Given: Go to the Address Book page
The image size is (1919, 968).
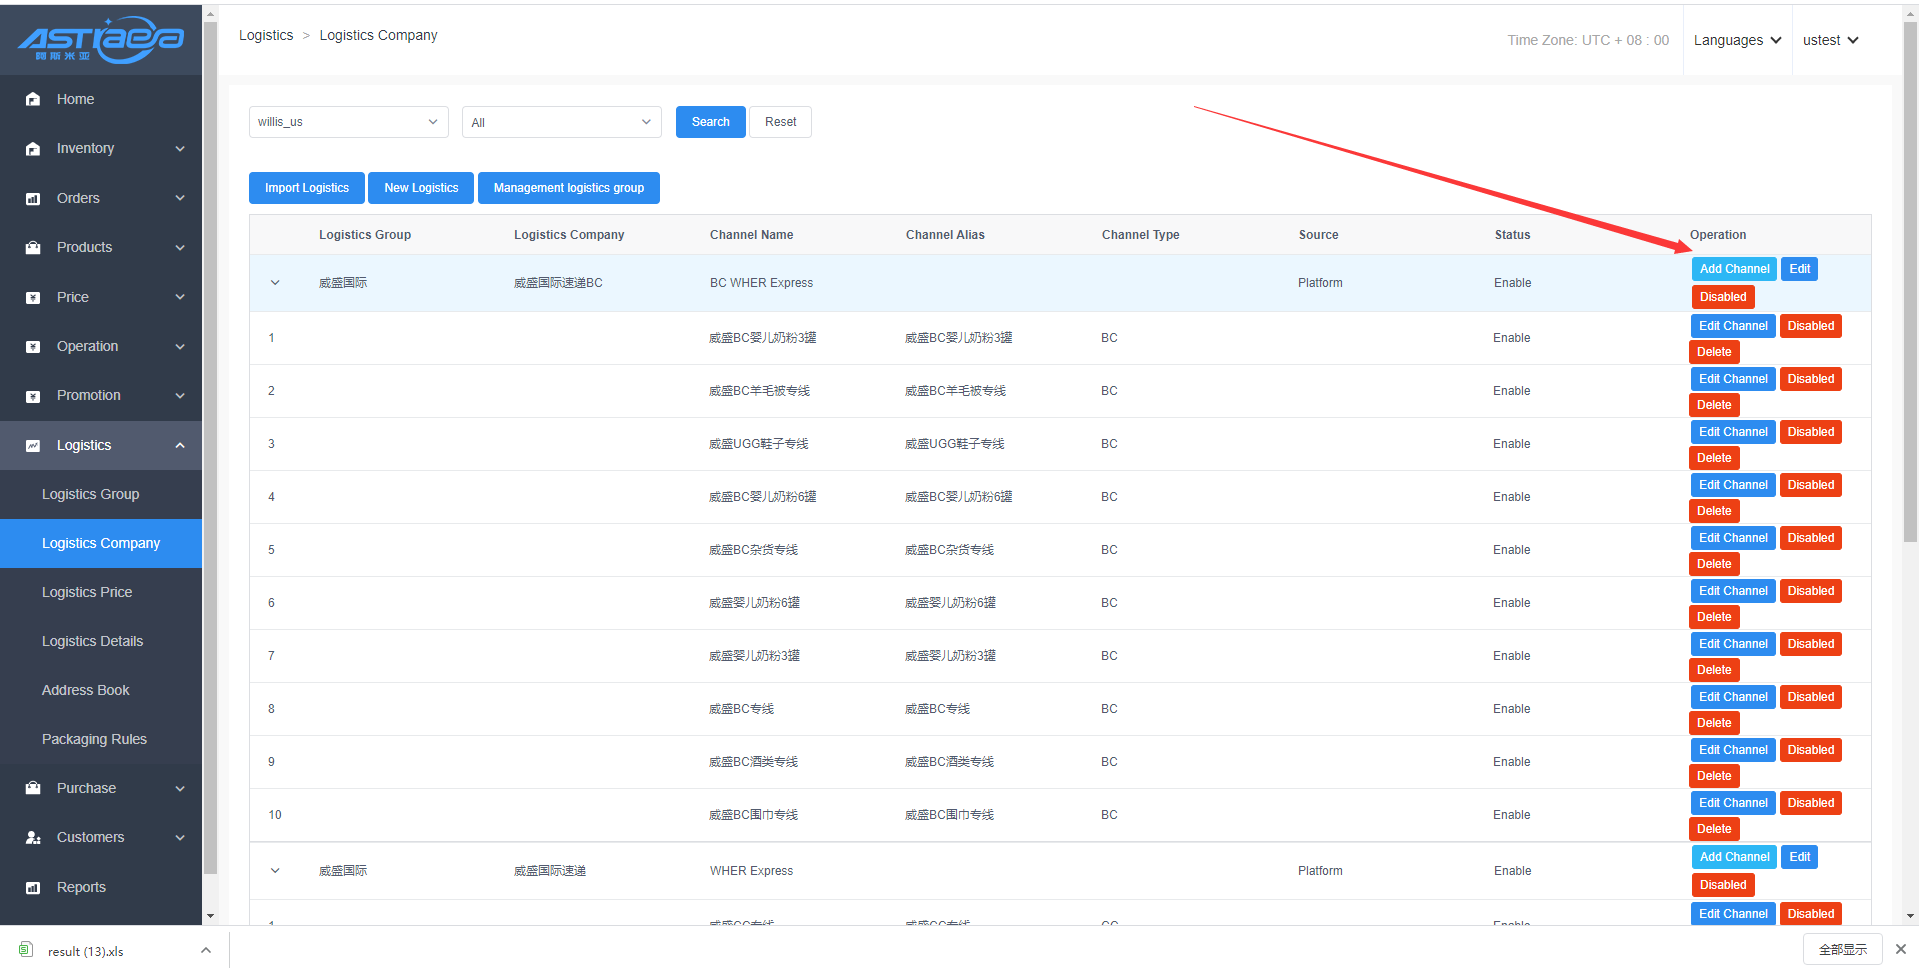Looking at the screenshot, I should tap(86, 690).
